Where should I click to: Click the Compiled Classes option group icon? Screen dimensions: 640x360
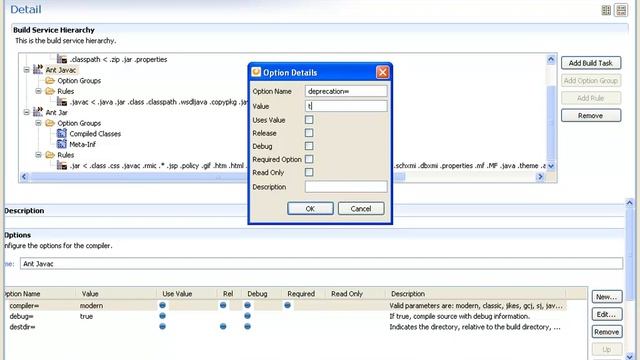click(62, 133)
